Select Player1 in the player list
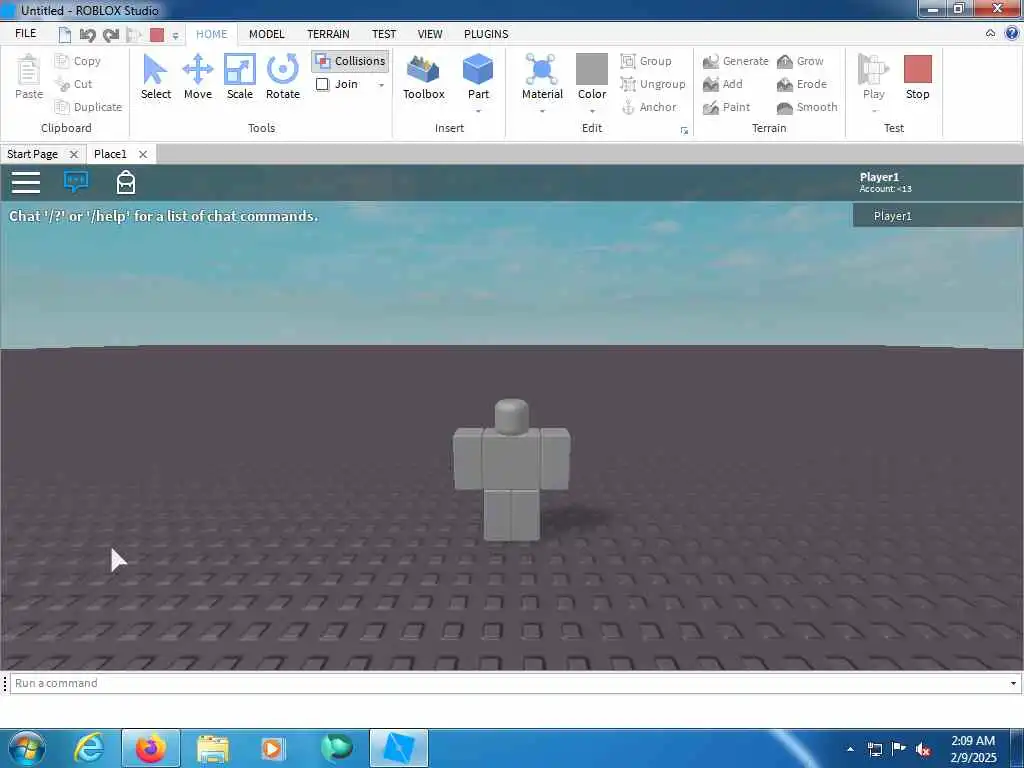The height and width of the screenshot is (768, 1024). click(937, 216)
